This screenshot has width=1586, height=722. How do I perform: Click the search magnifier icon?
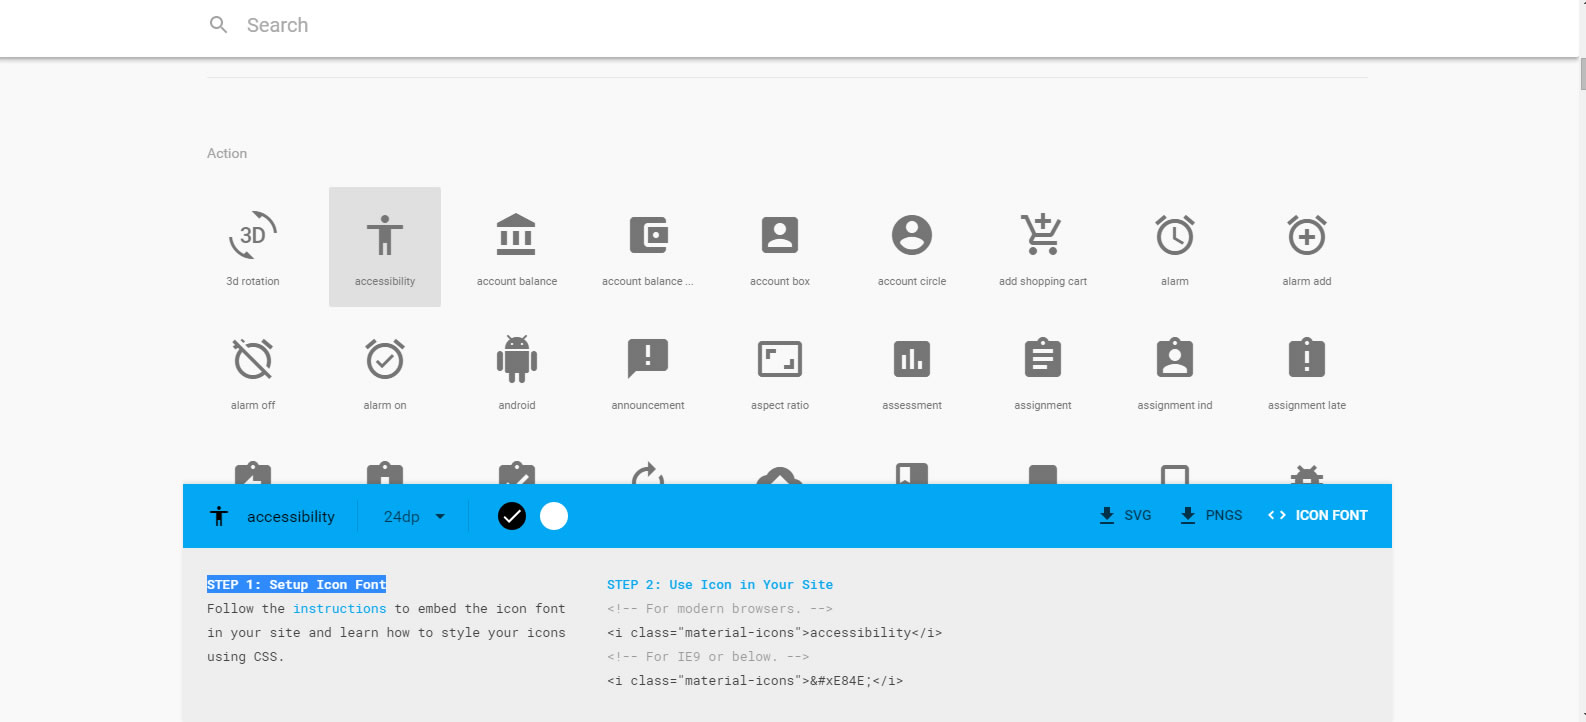(x=219, y=25)
